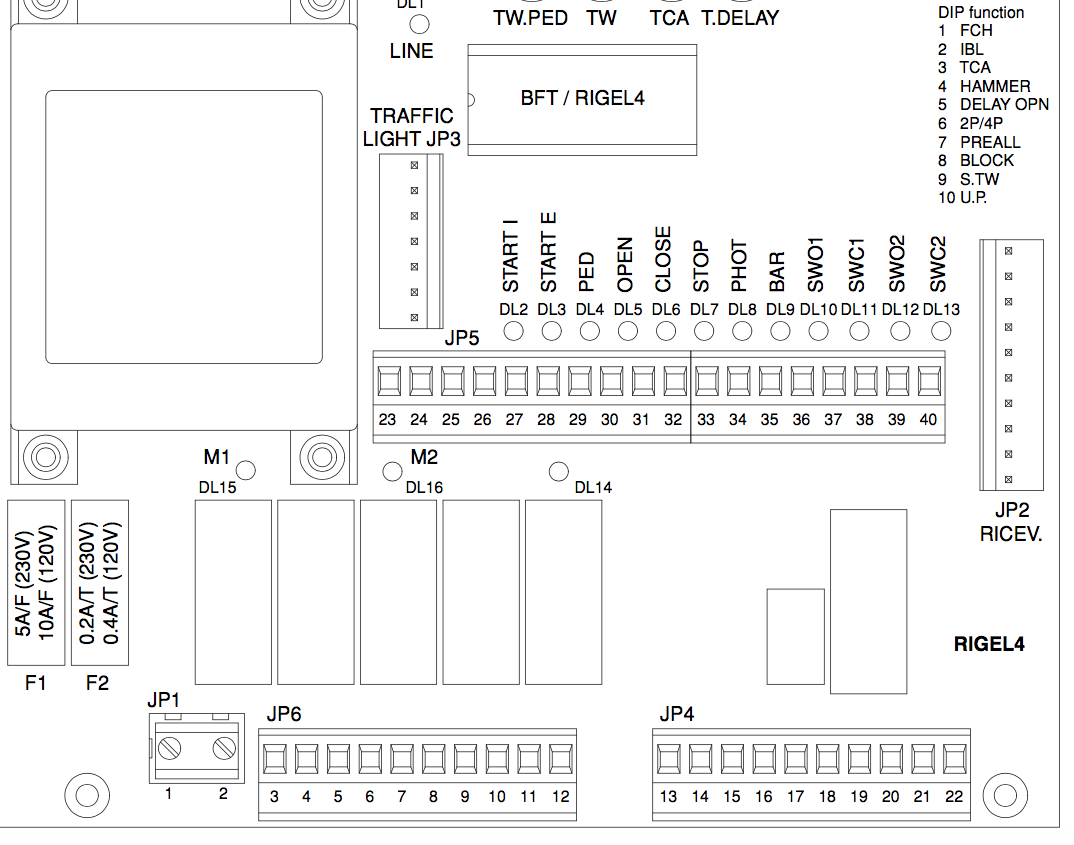The height and width of the screenshot is (845, 1074).
Task: Click the top pin of the JP3 connector
Action: tap(414, 165)
